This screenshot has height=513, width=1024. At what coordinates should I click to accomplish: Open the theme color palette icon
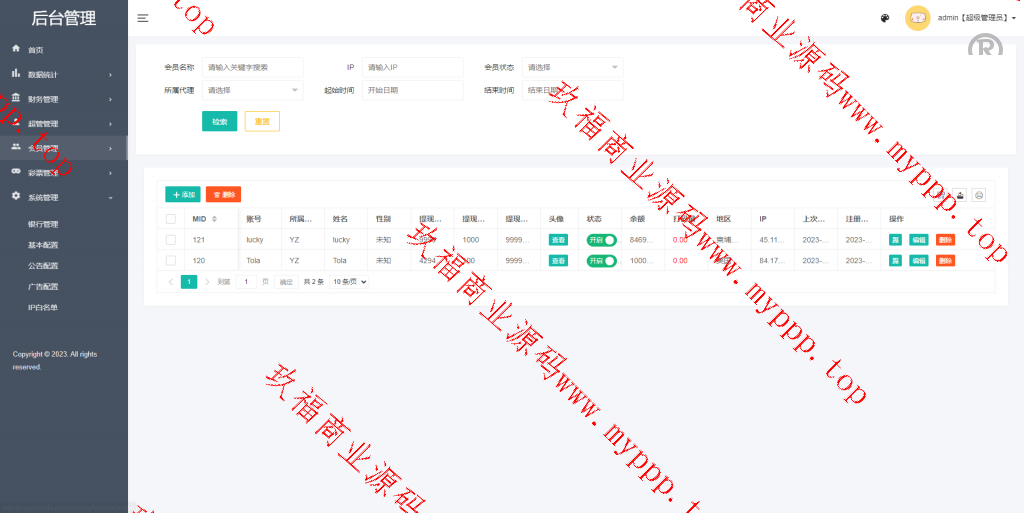pyautogui.click(x=884, y=18)
